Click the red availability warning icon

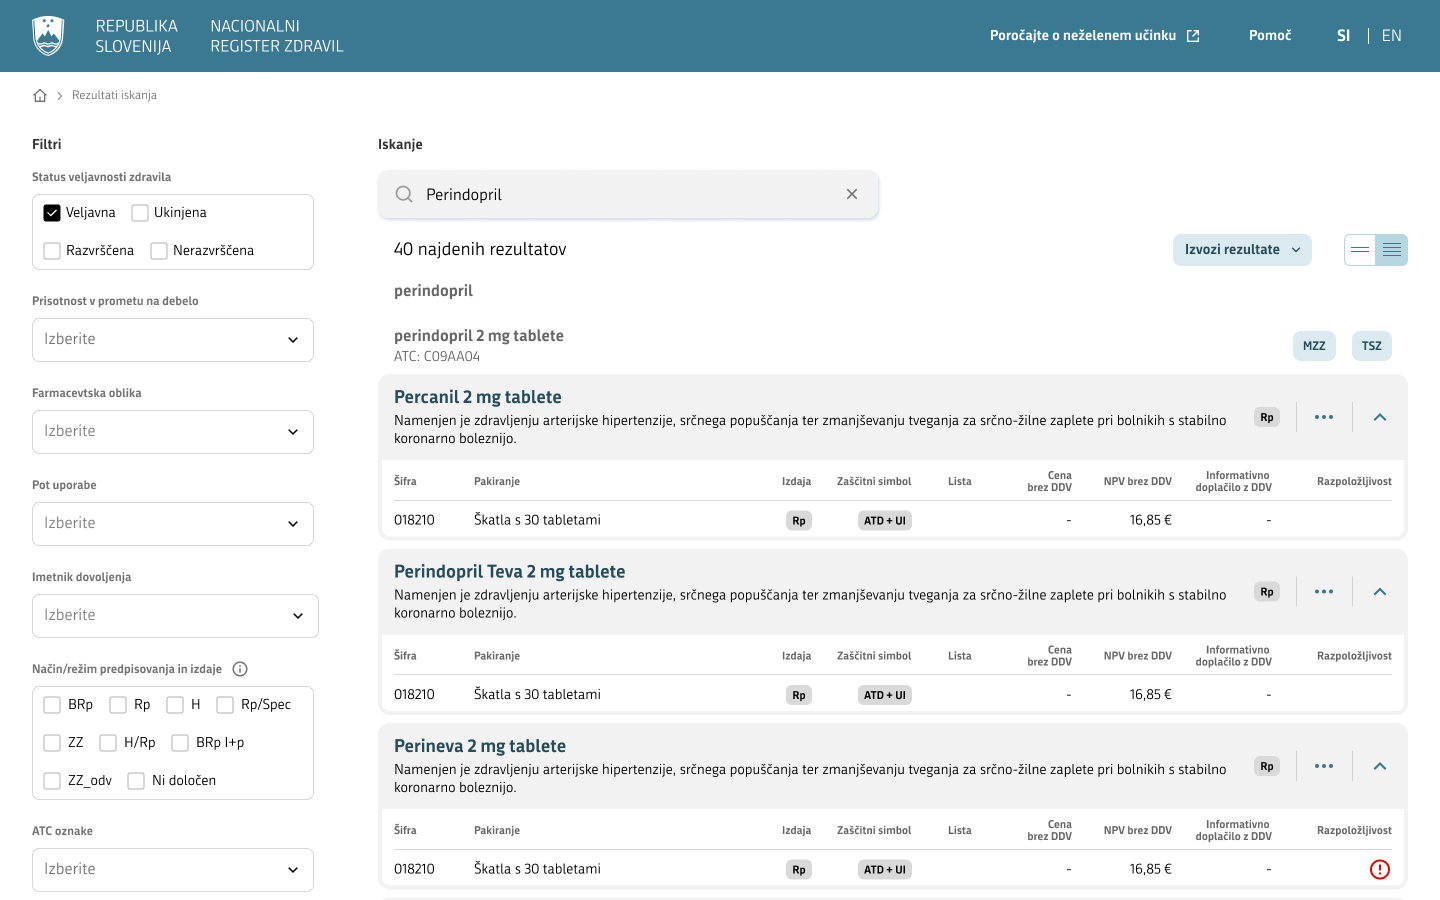(1380, 869)
